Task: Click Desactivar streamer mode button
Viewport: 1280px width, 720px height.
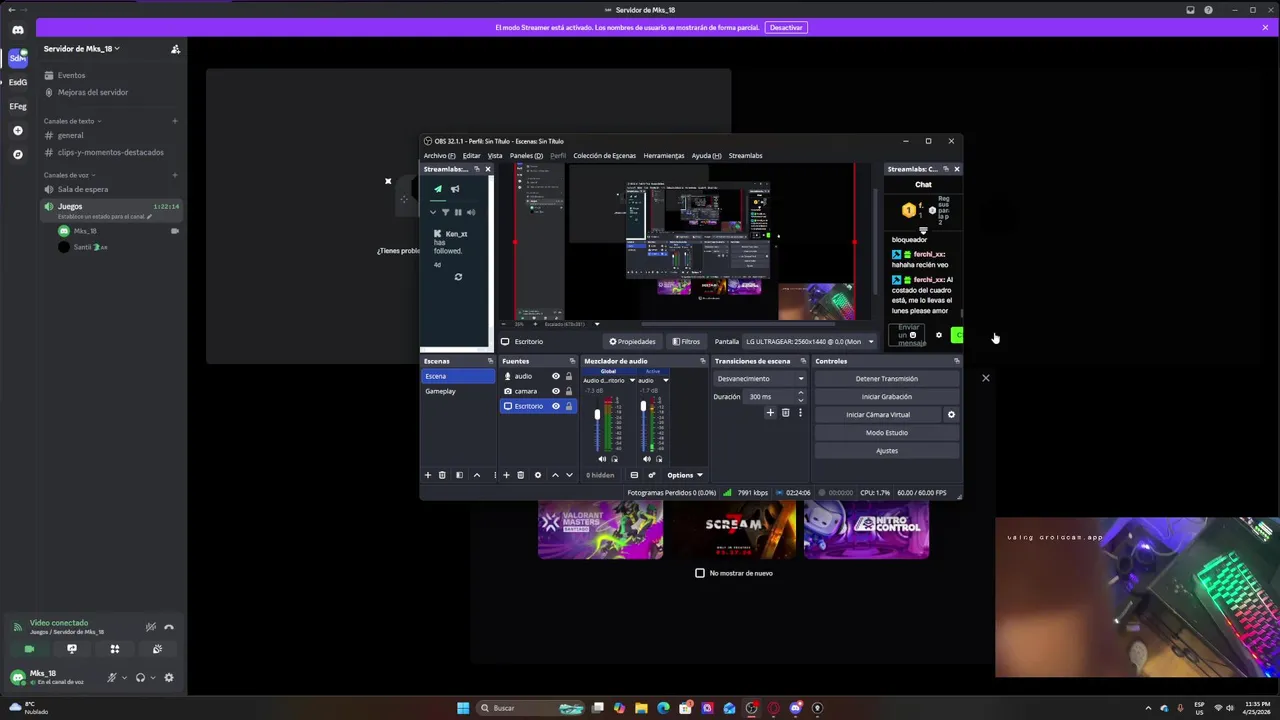Action: pos(786,27)
